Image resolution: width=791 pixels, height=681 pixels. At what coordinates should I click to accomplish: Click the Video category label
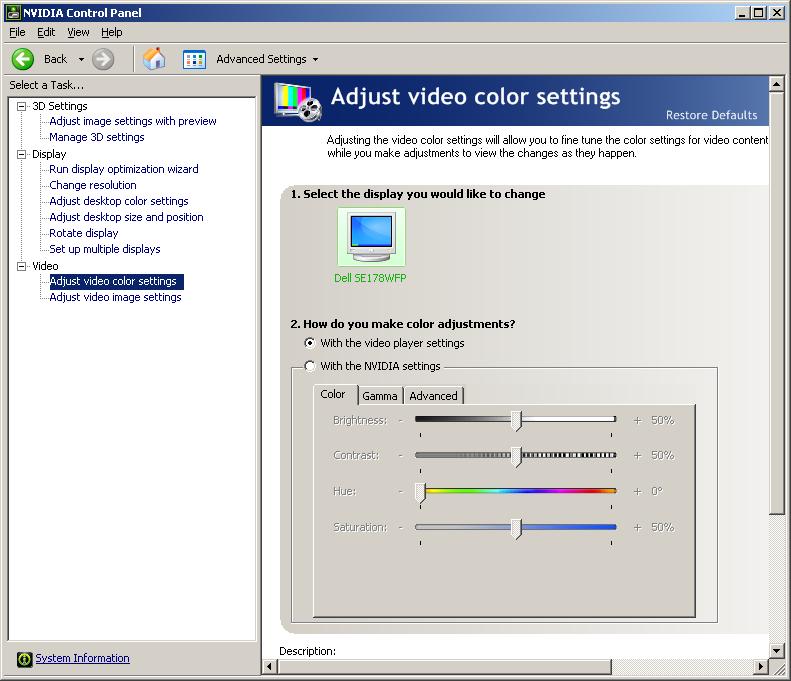point(45,266)
